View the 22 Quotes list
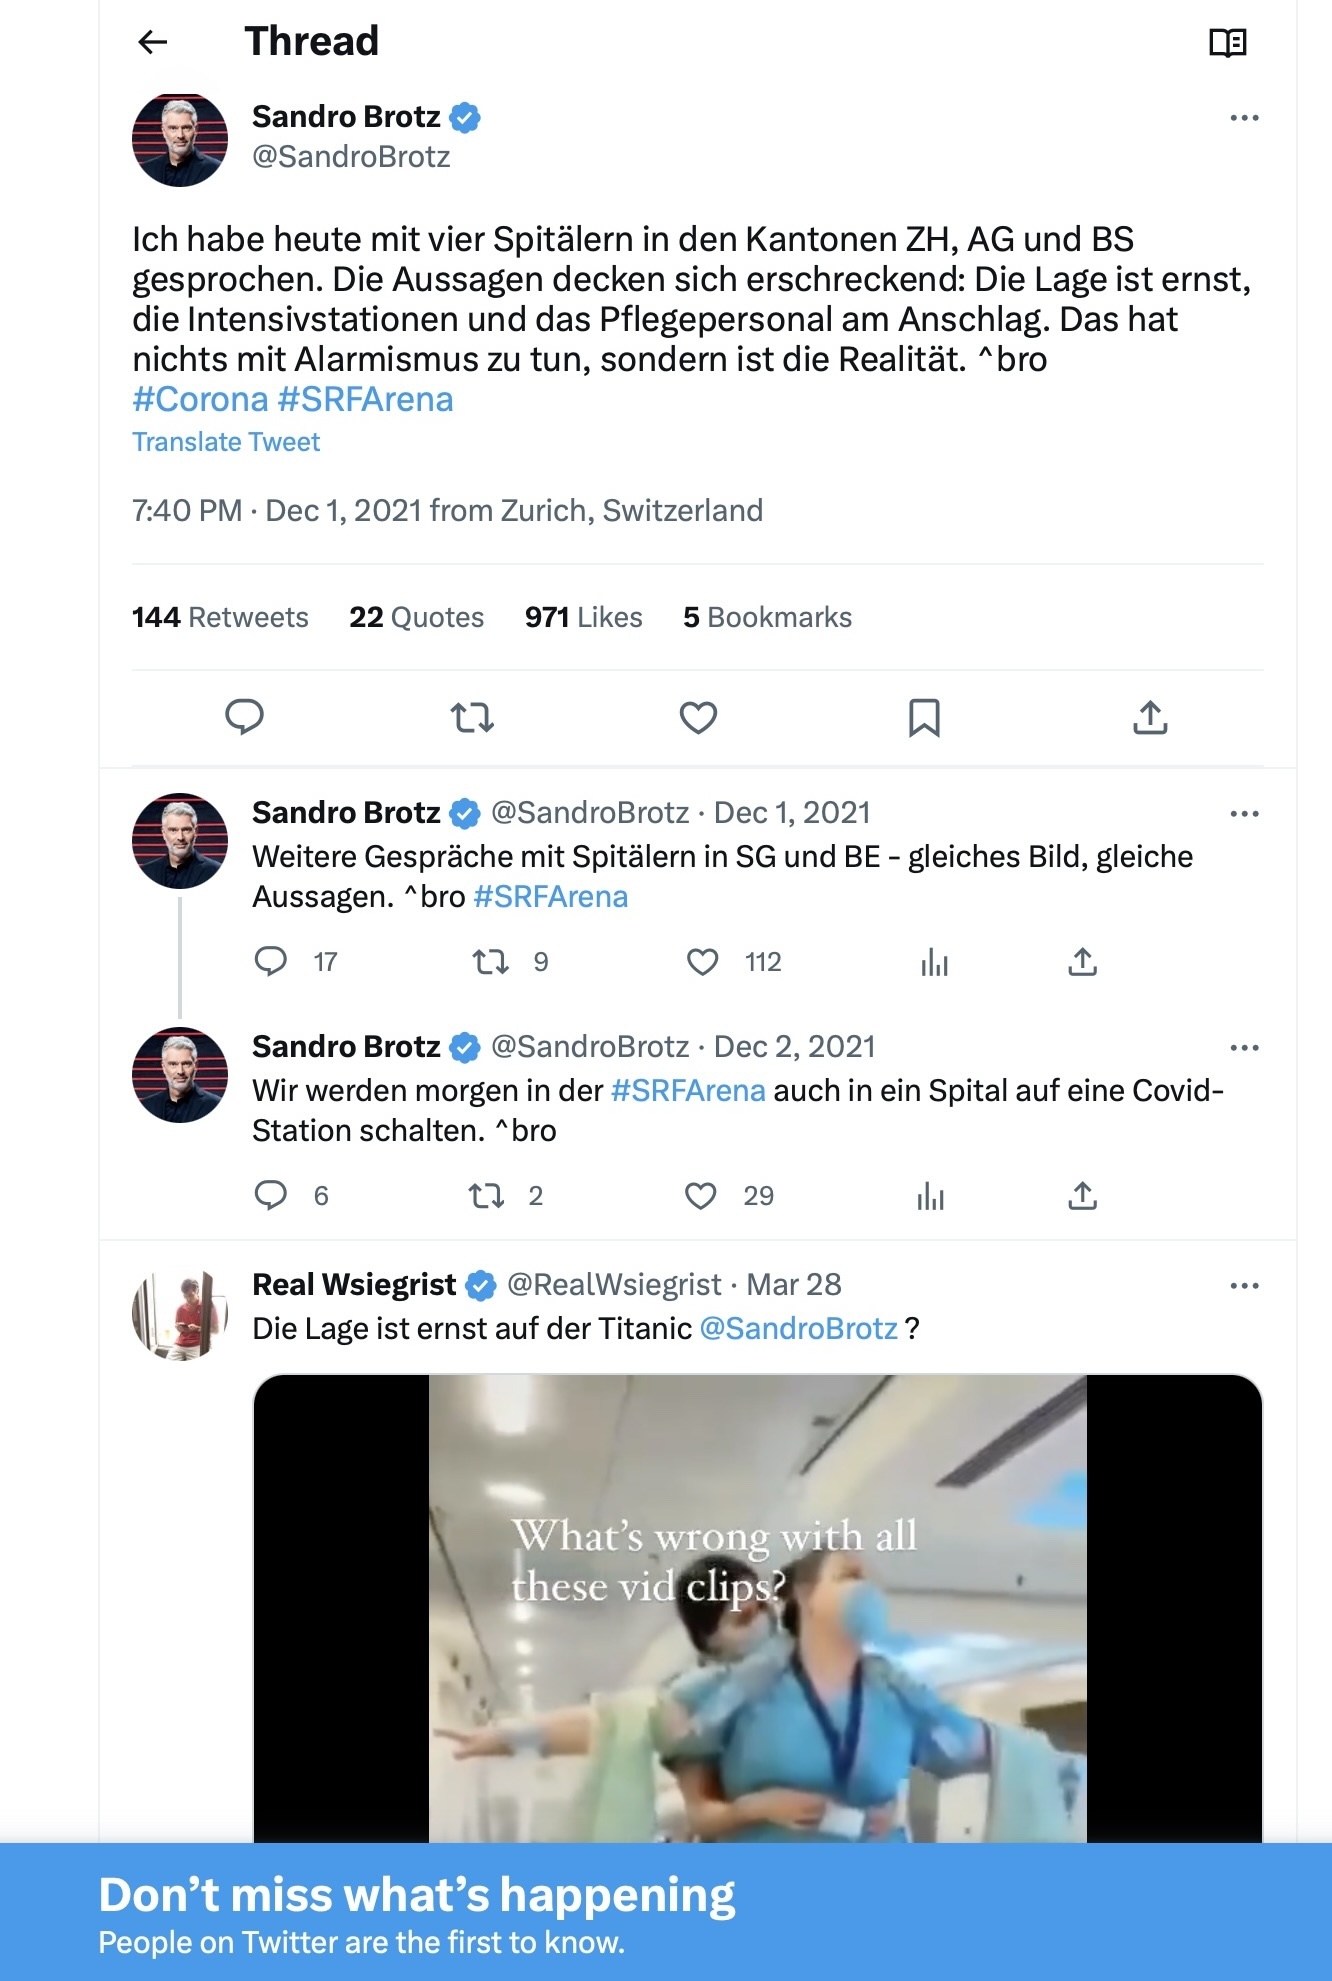The image size is (1332, 1981). pyautogui.click(x=416, y=617)
